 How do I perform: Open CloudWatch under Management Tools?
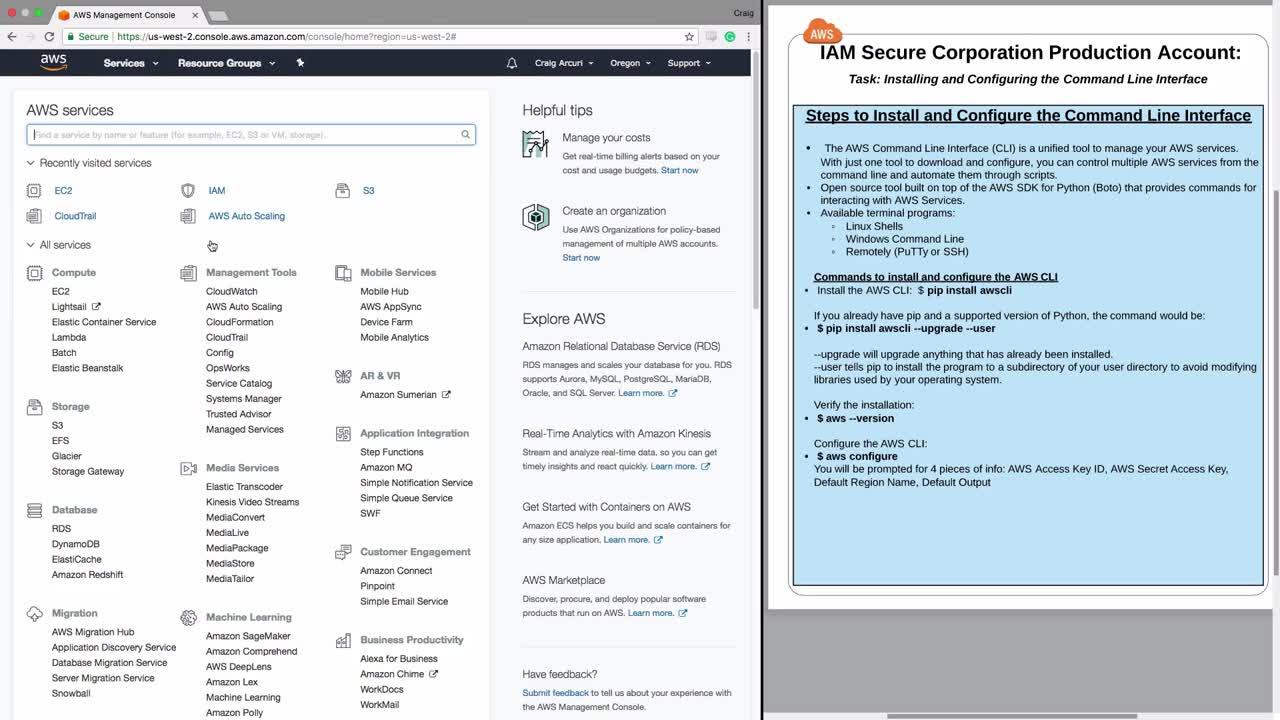coord(231,292)
